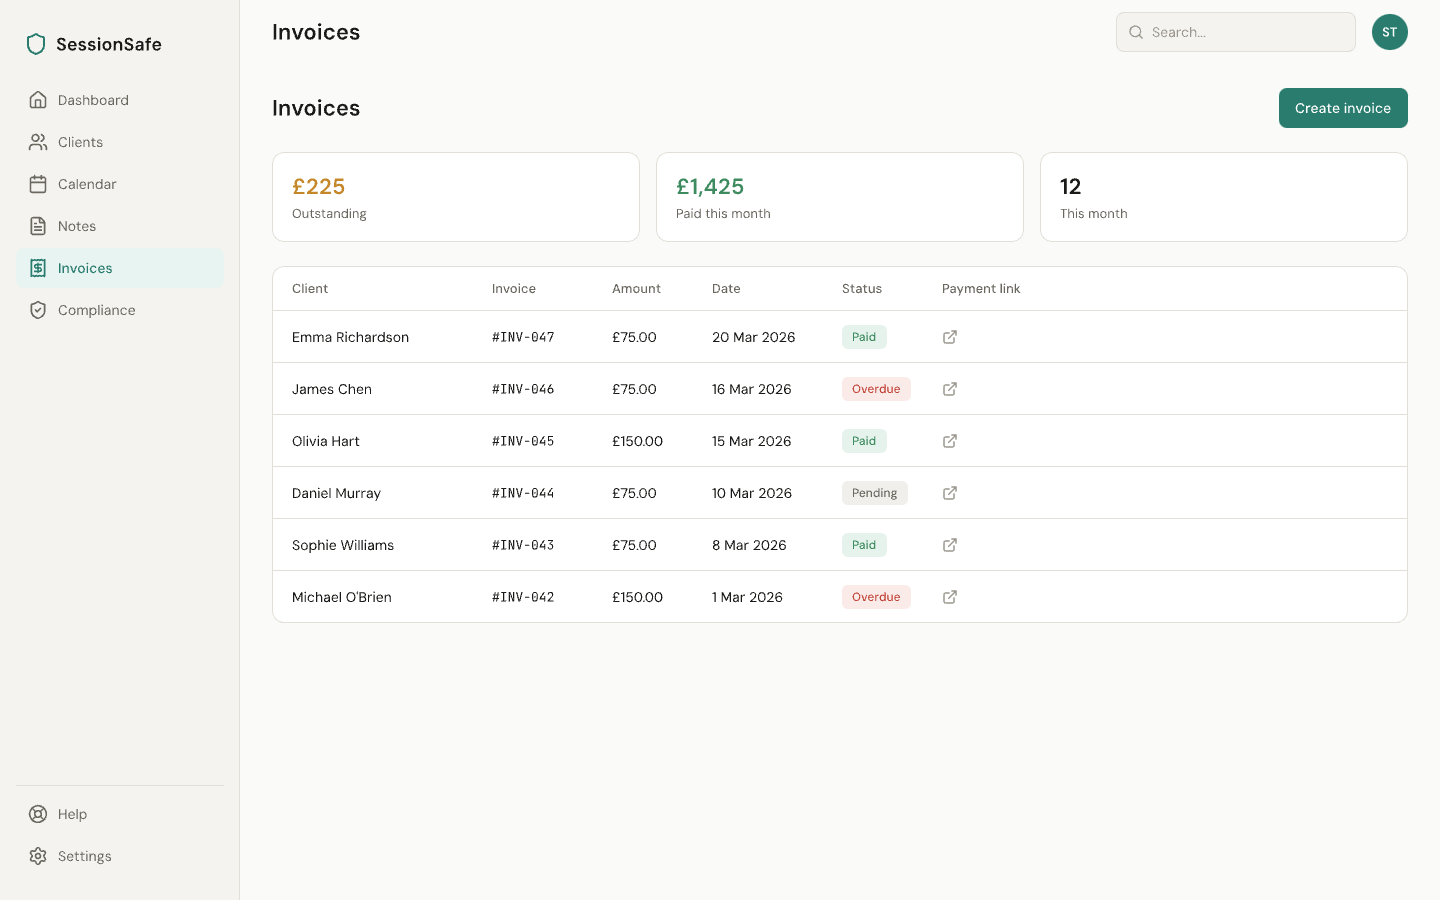Click the Pending status badge for Daniel Murray
This screenshot has width=1440, height=900.
[x=874, y=493]
